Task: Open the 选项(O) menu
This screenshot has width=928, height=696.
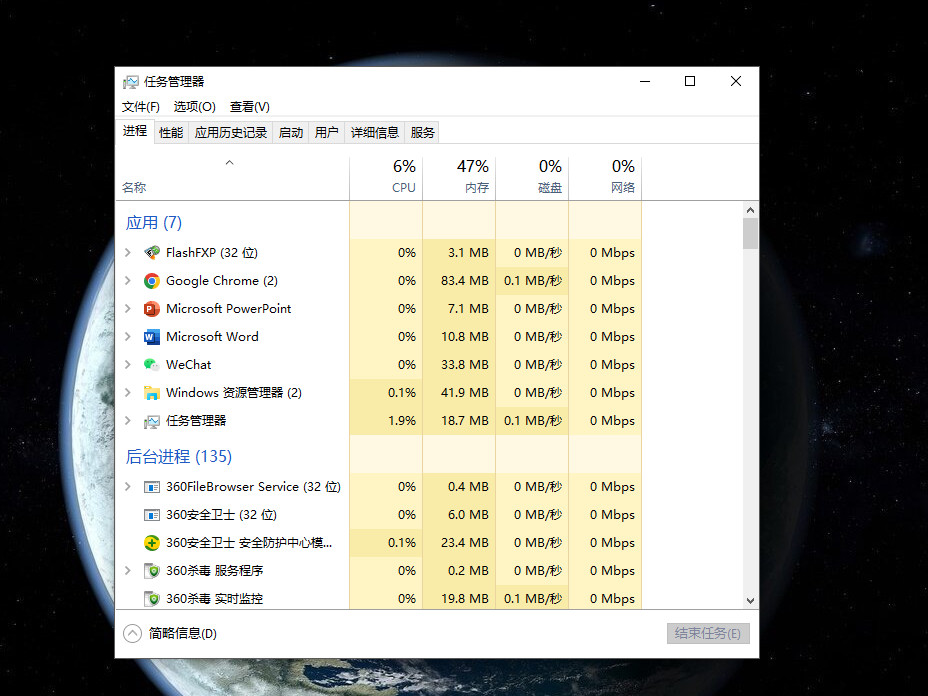Action: click(x=194, y=107)
